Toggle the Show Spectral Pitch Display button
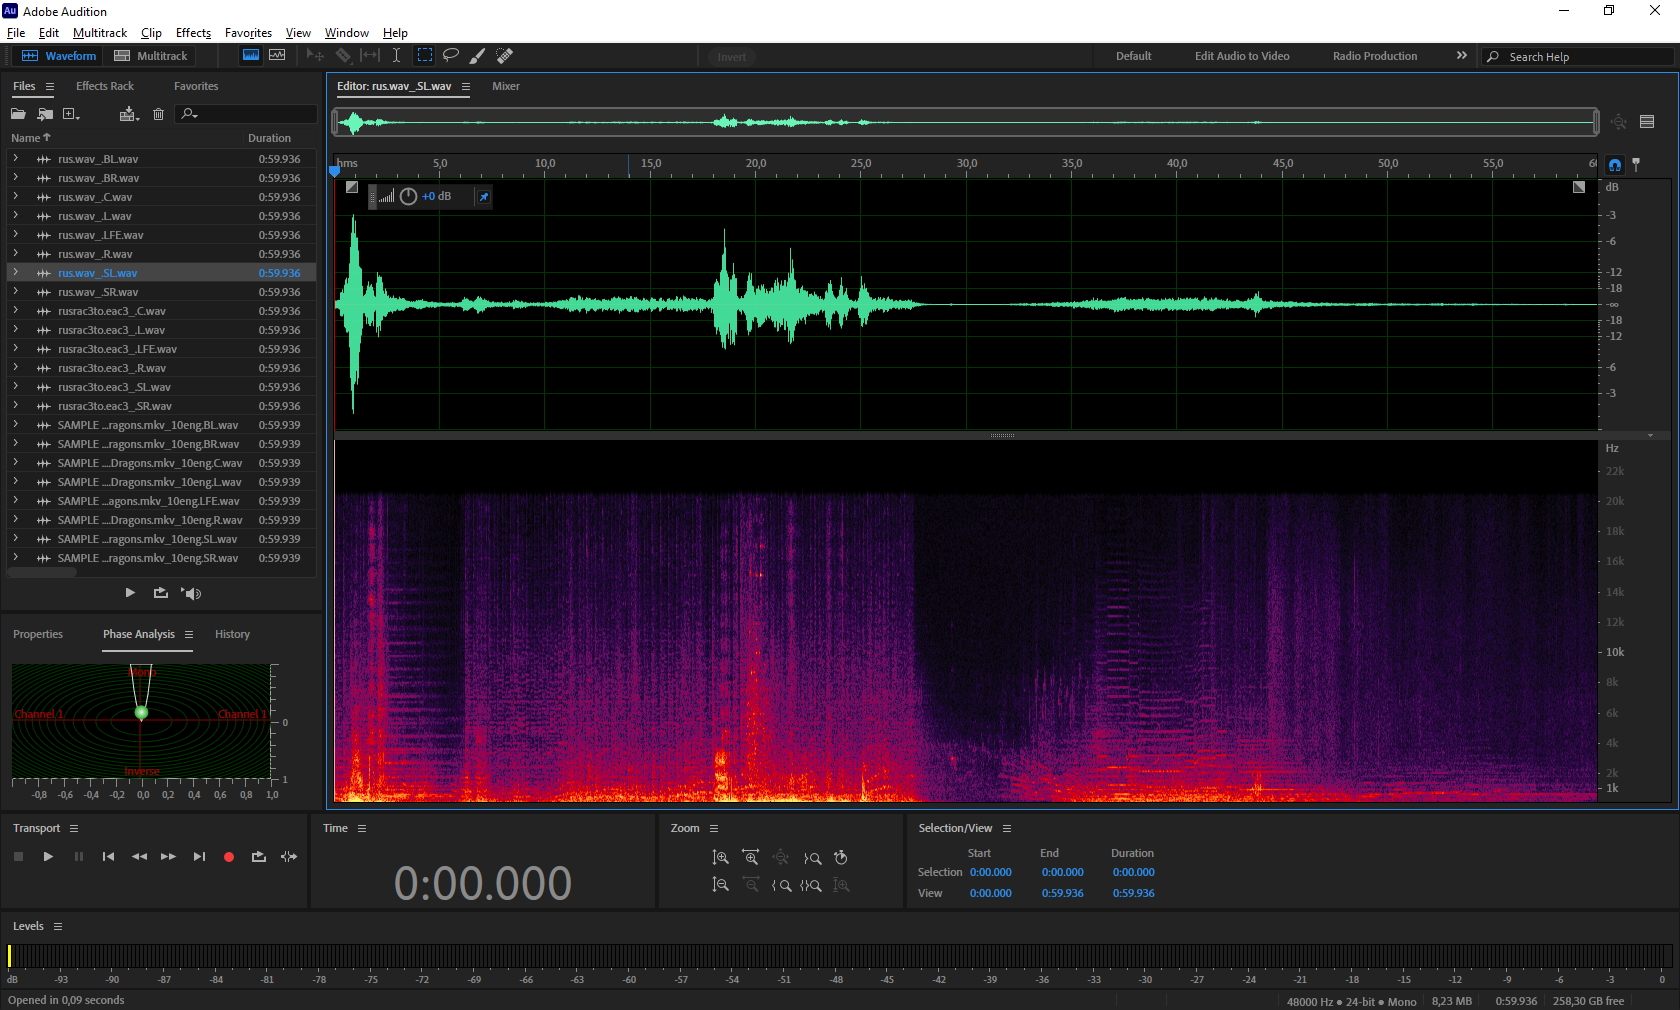This screenshot has width=1680, height=1010. [x=277, y=56]
